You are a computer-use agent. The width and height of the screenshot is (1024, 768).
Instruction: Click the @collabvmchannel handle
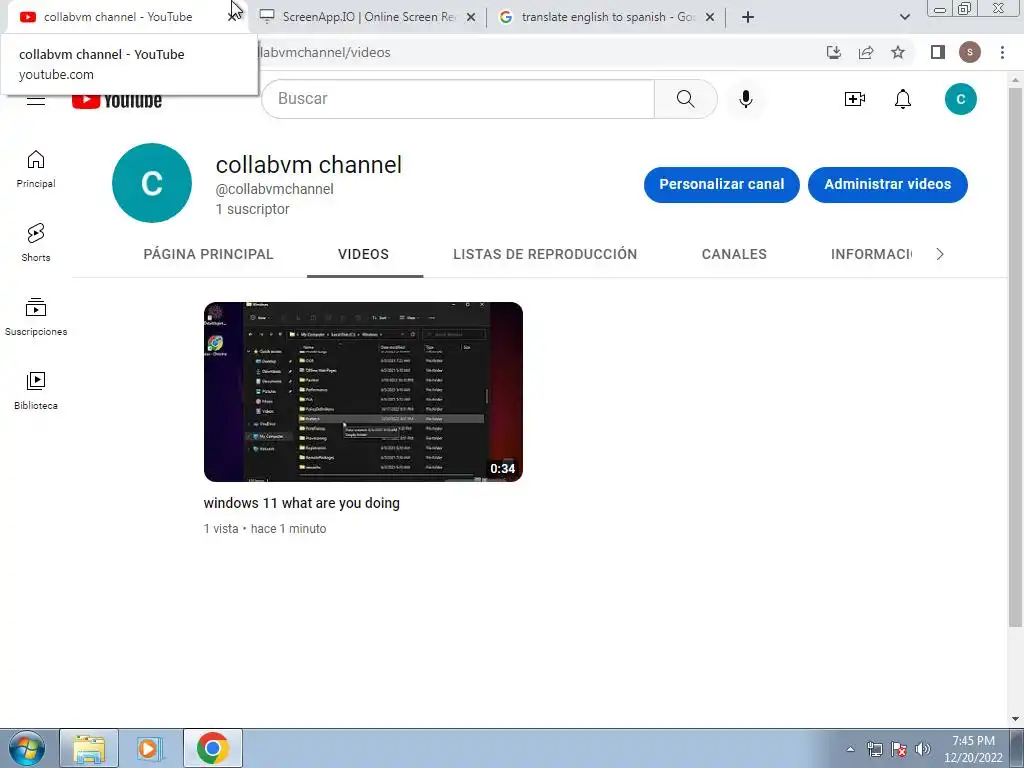274,189
